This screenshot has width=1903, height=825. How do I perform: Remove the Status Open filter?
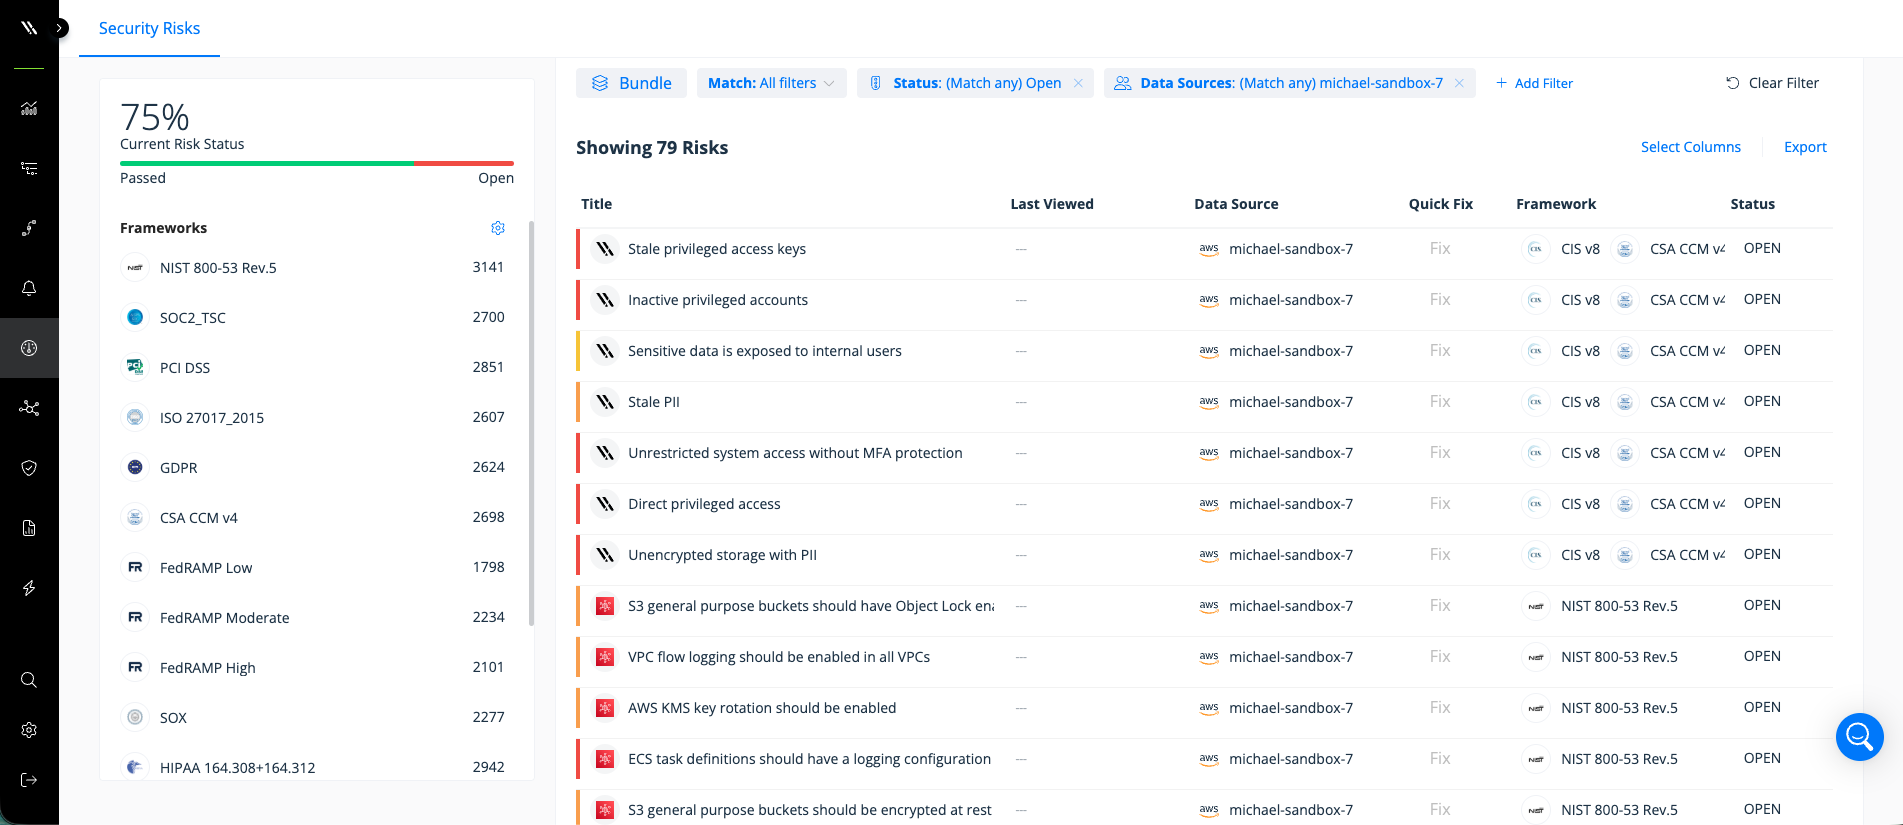point(1078,83)
